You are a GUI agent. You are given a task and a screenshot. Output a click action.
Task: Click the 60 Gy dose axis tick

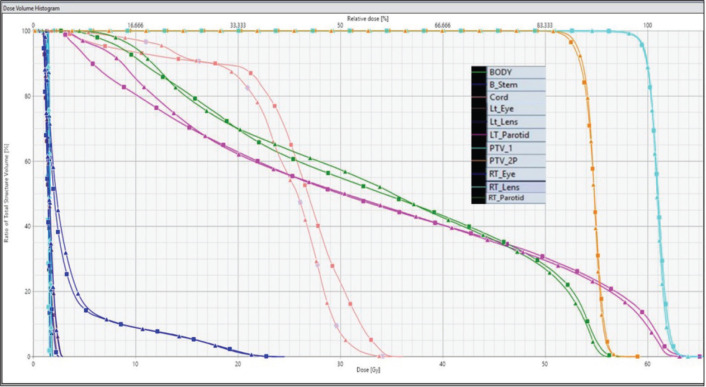(x=647, y=363)
